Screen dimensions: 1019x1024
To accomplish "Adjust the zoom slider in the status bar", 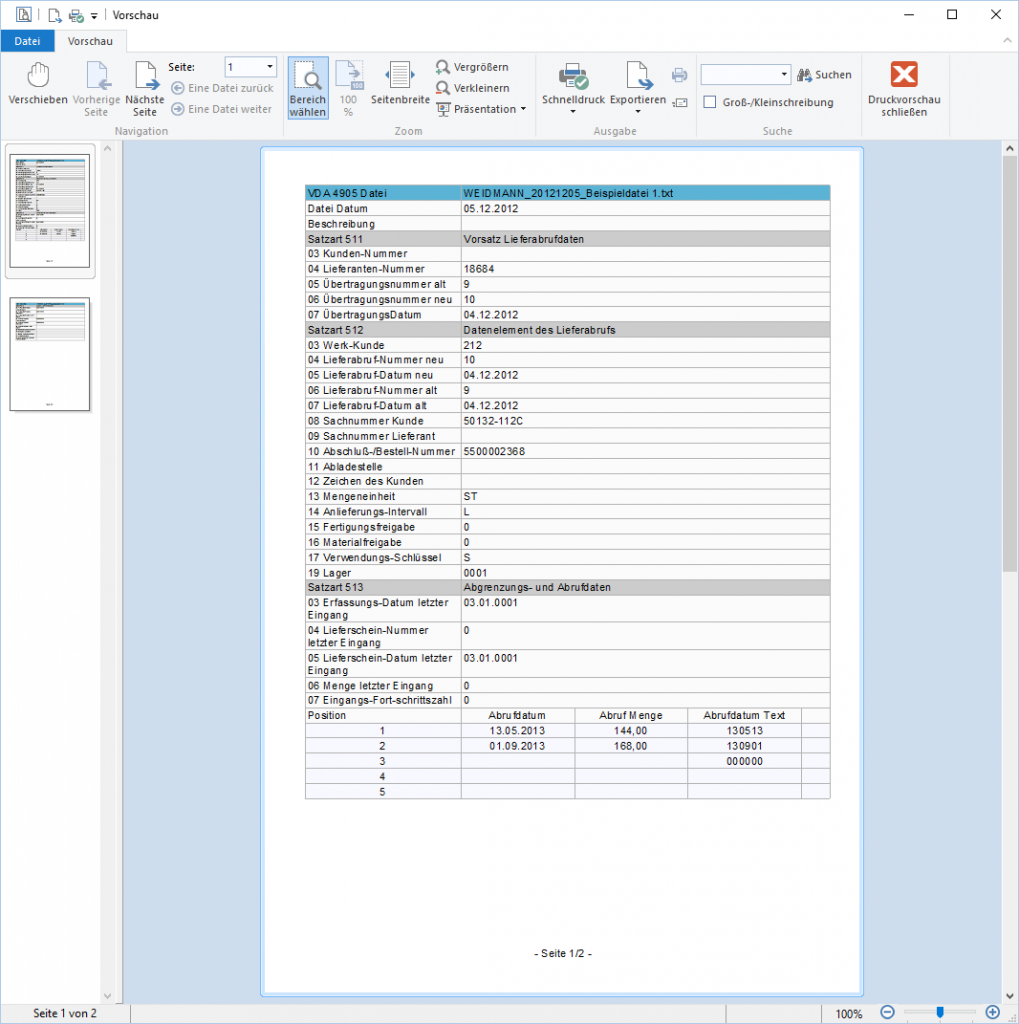I will [x=938, y=1012].
